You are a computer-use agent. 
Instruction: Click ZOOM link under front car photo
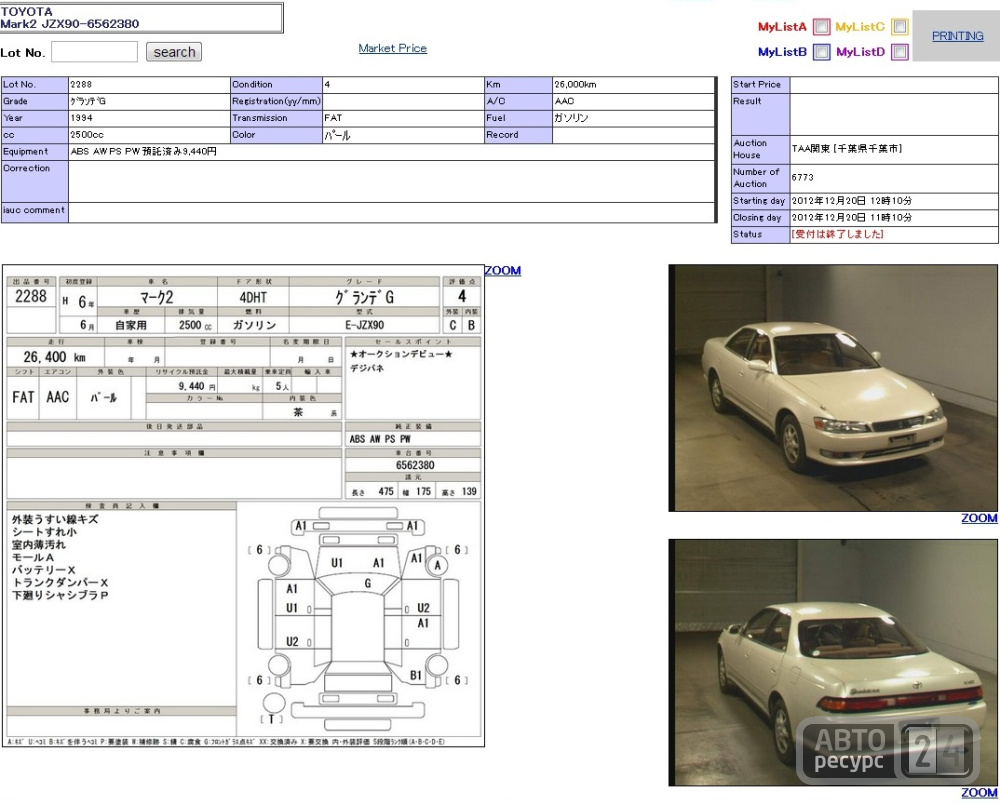pyautogui.click(x=979, y=518)
